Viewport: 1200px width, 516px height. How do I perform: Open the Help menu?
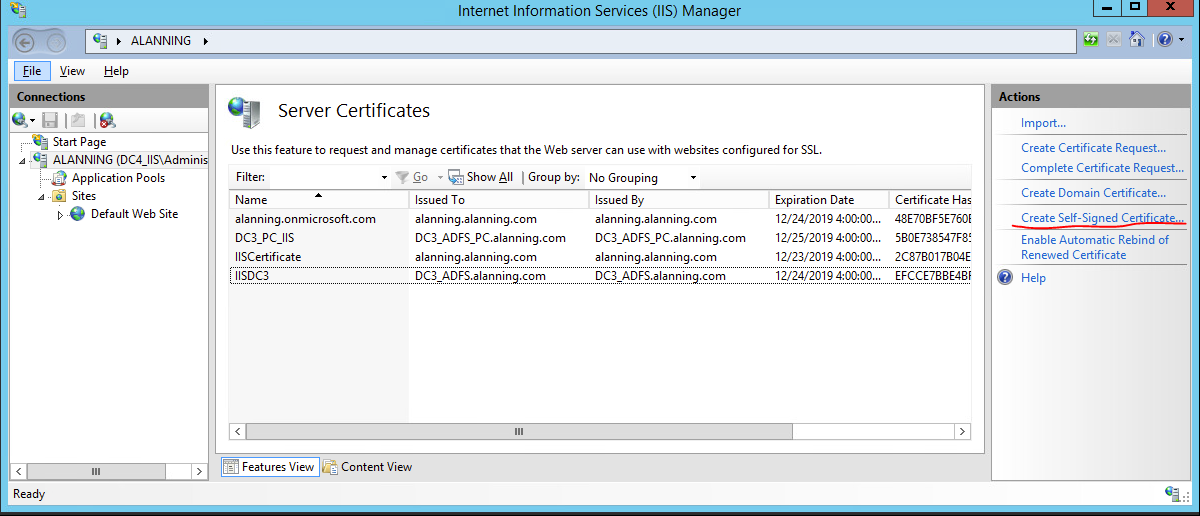coord(116,71)
